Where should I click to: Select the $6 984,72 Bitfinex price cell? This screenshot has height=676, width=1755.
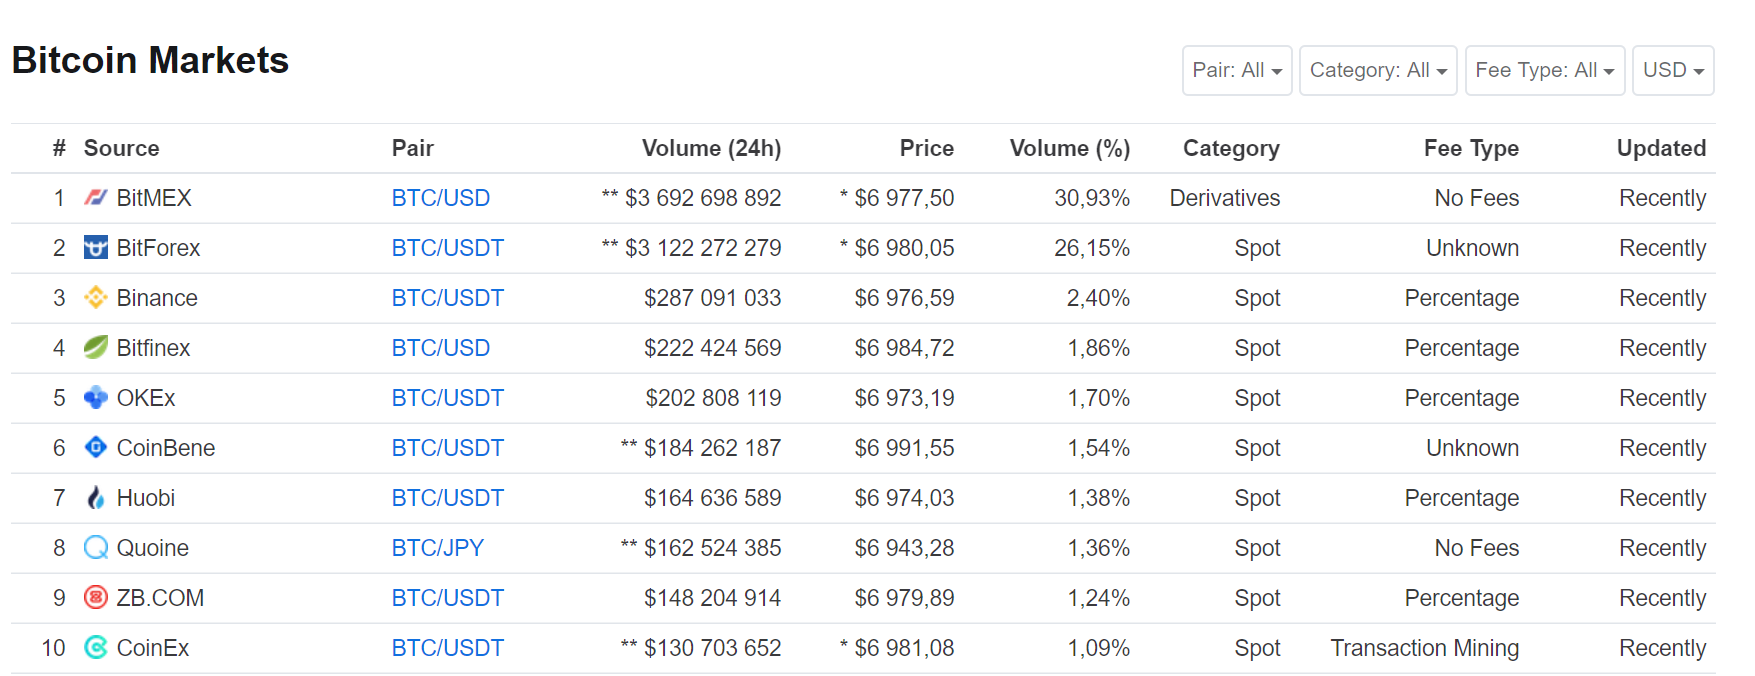(904, 348)
